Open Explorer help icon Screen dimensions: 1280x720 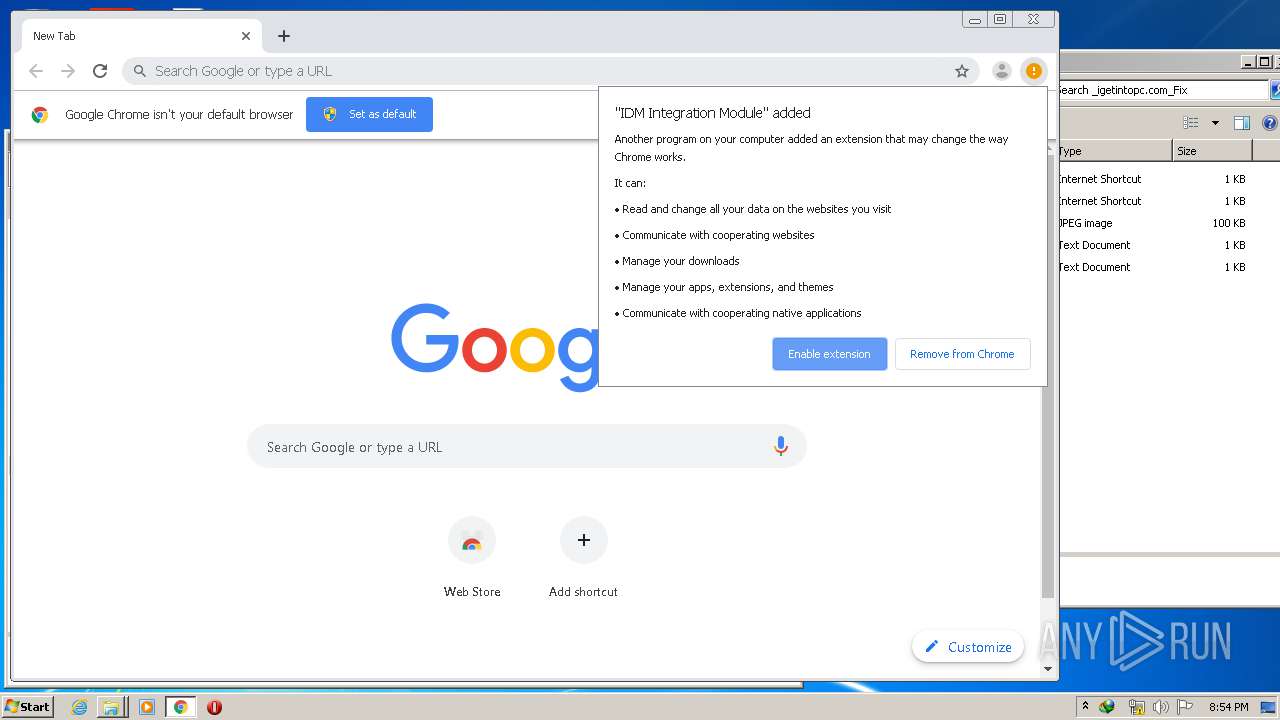tap(1270, 123)
